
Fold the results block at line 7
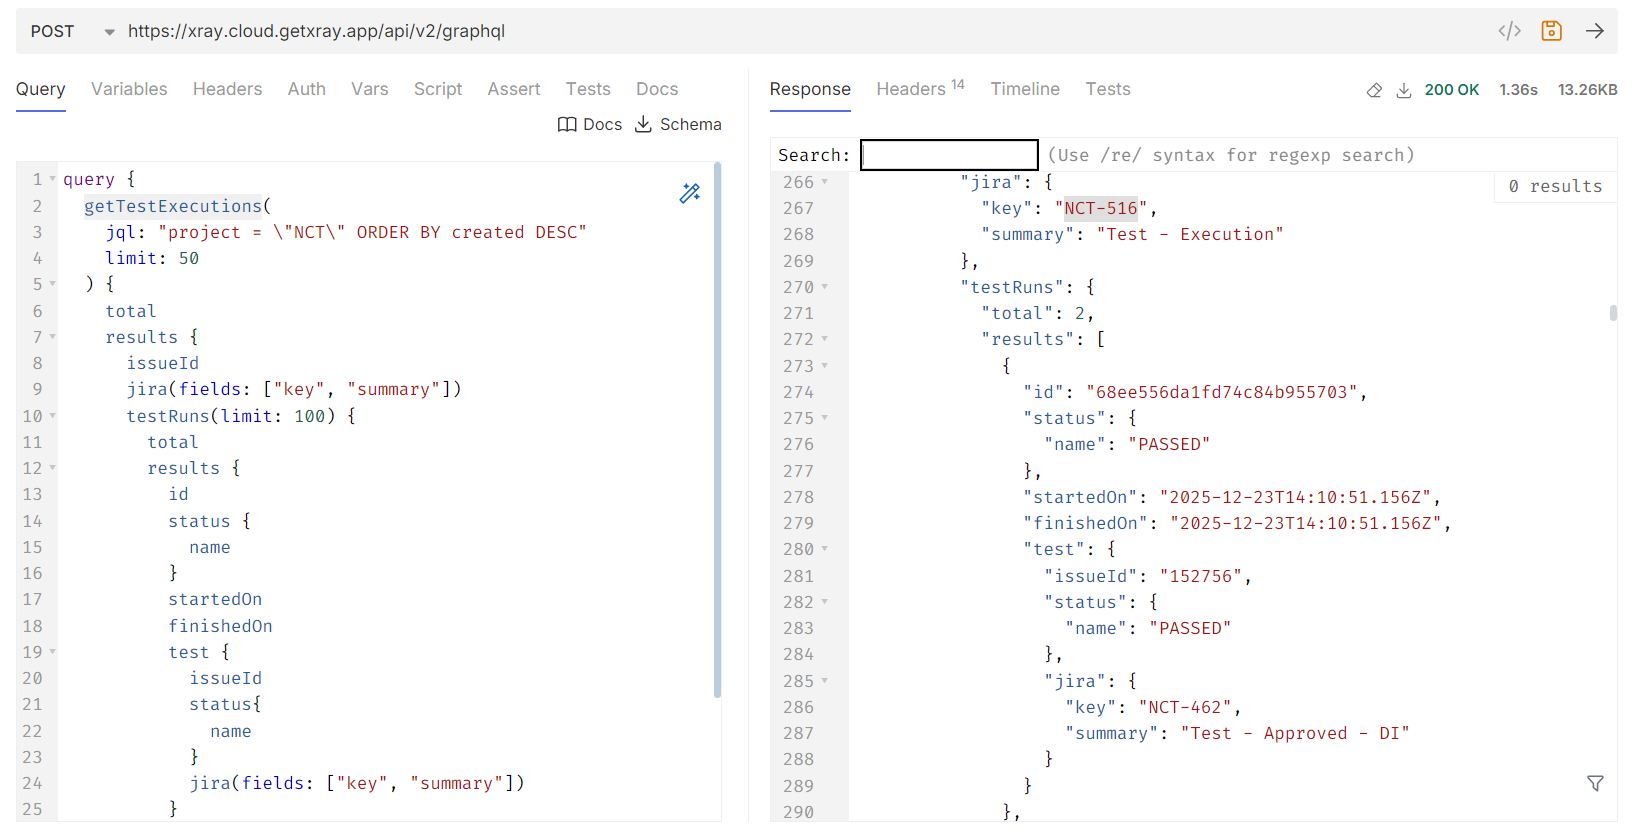pos(53,337)
